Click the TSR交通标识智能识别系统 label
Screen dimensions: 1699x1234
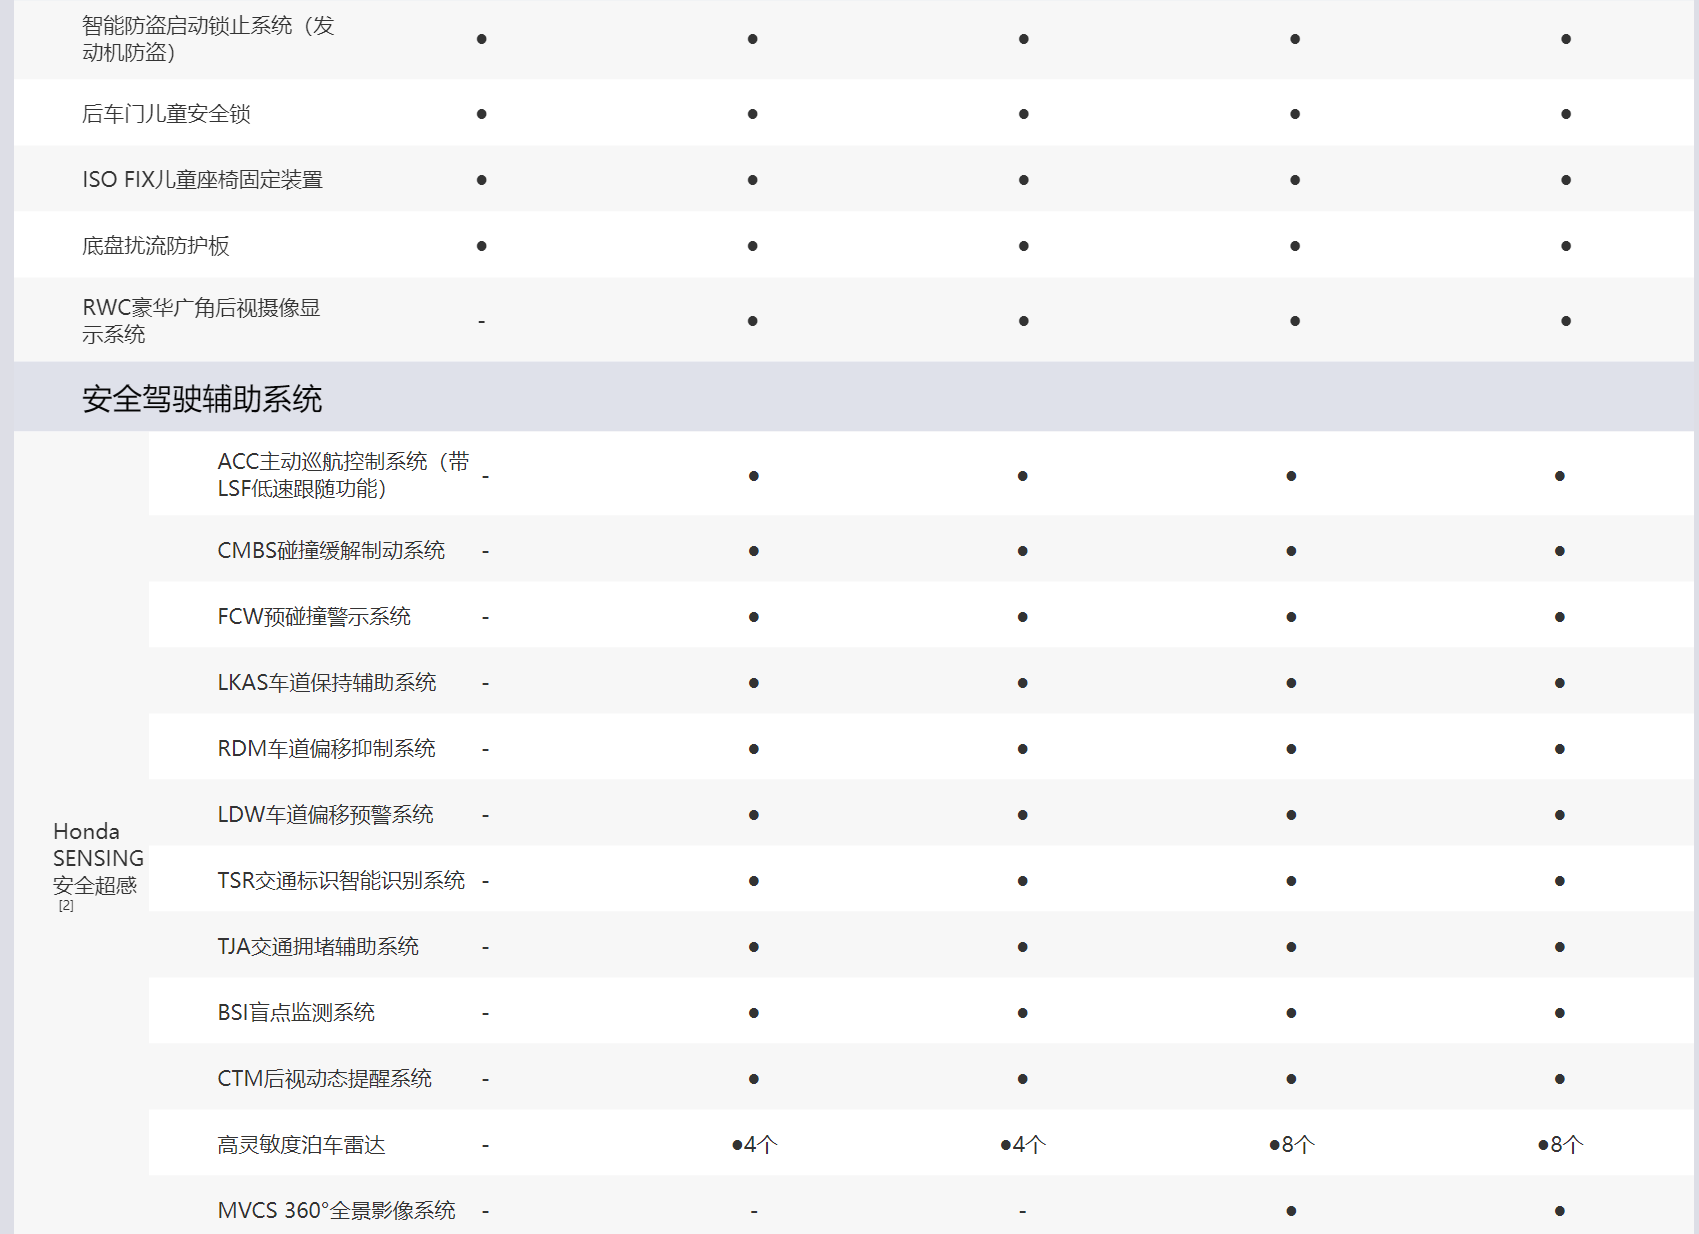pos(341,881)
